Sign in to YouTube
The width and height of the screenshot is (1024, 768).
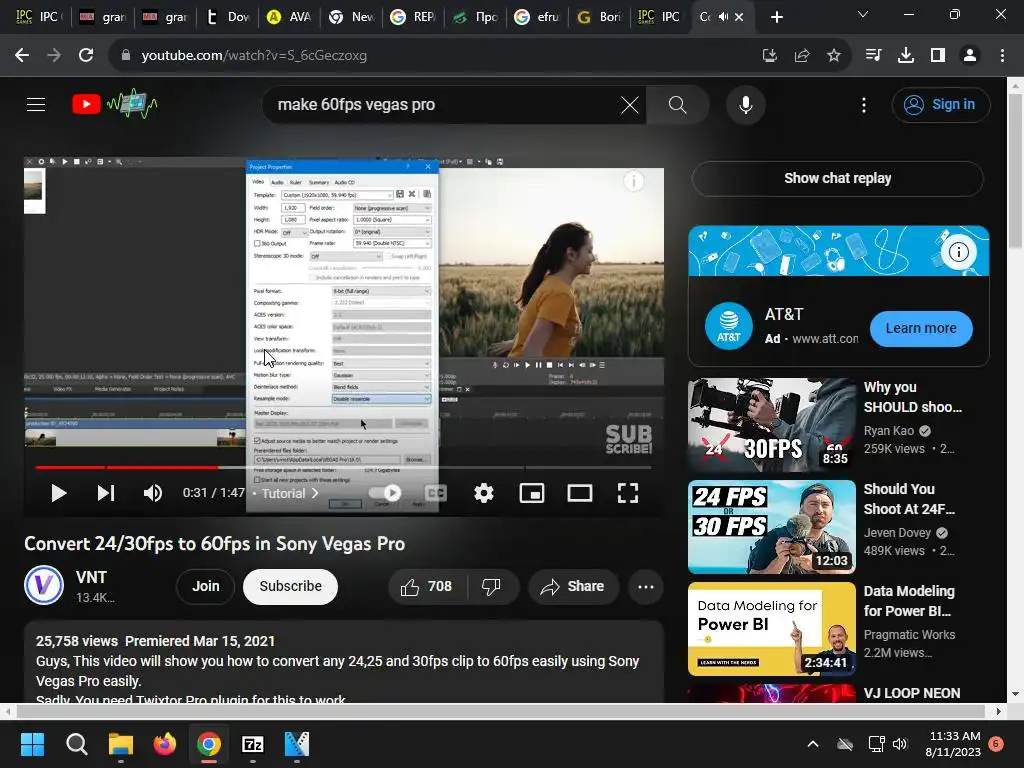pyautogui.click(x=940, y=104)
